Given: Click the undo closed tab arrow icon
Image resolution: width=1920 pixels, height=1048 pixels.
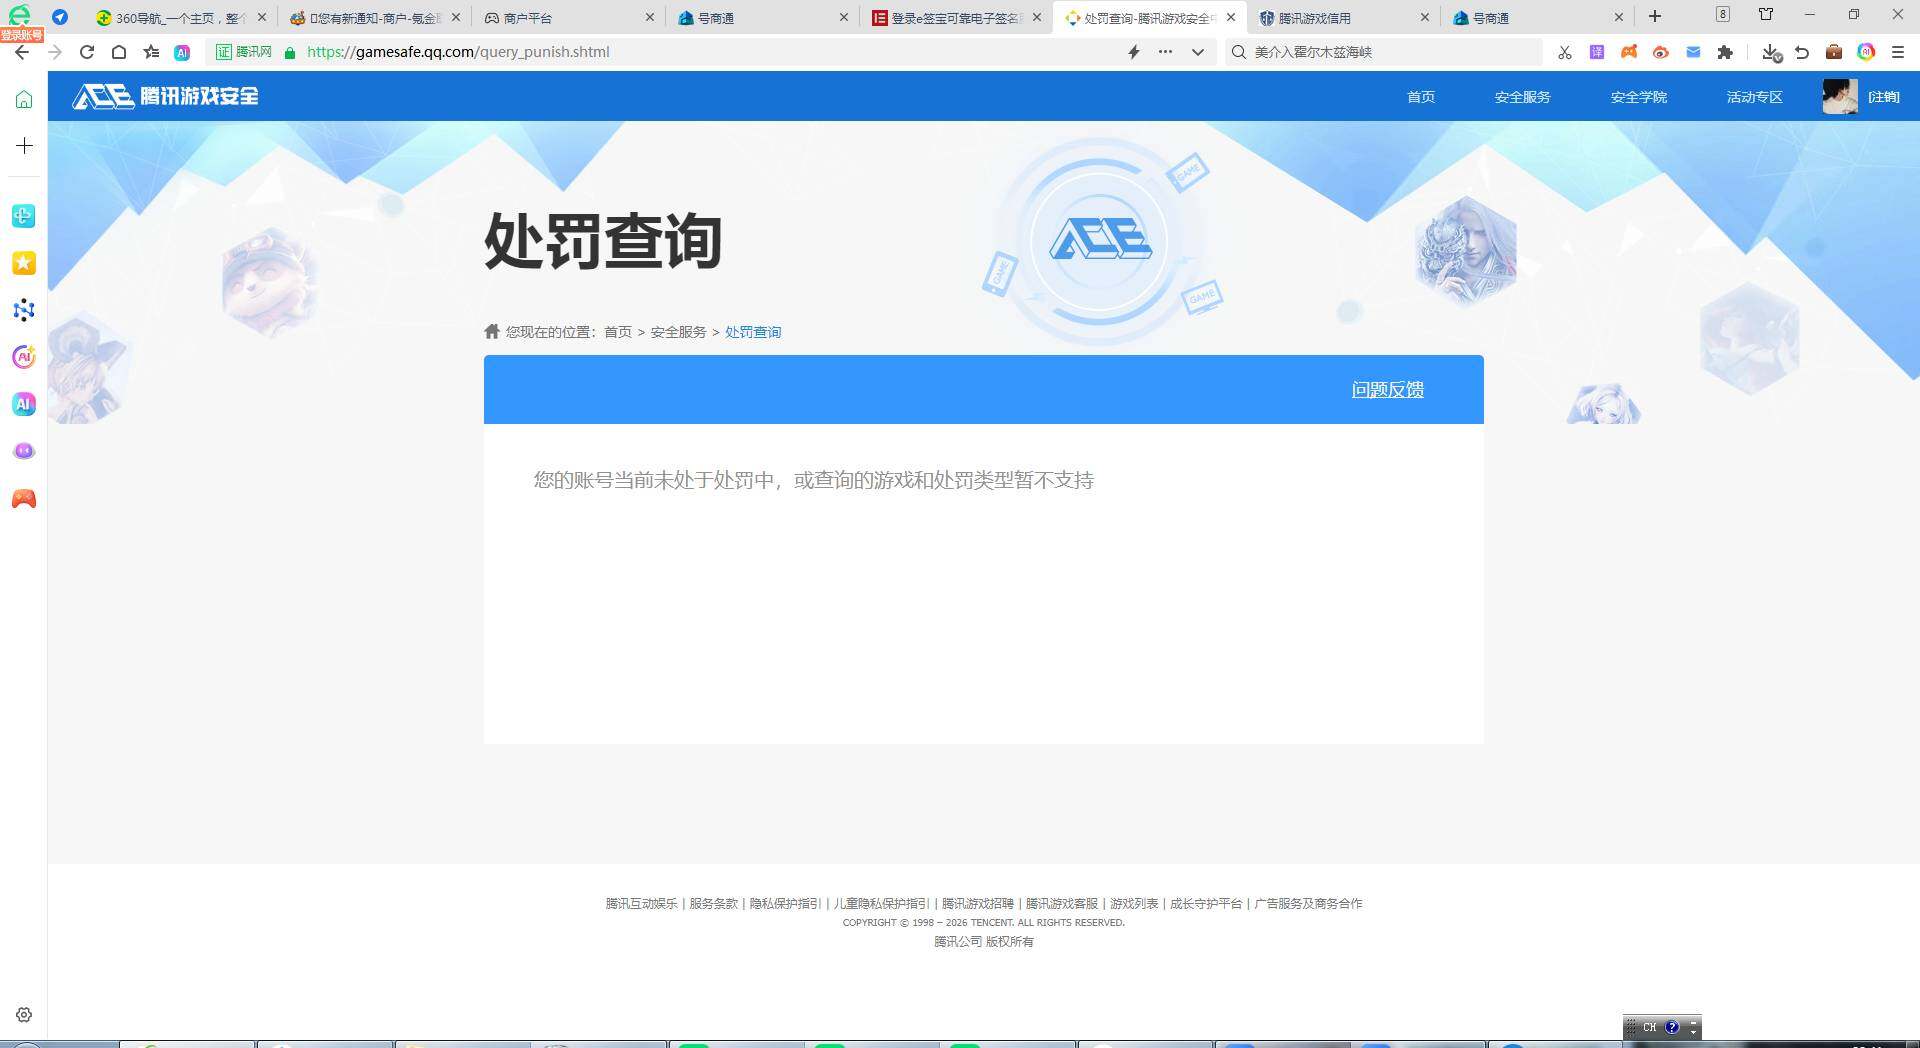Looking at the screenshot, I should [1802, 52].
